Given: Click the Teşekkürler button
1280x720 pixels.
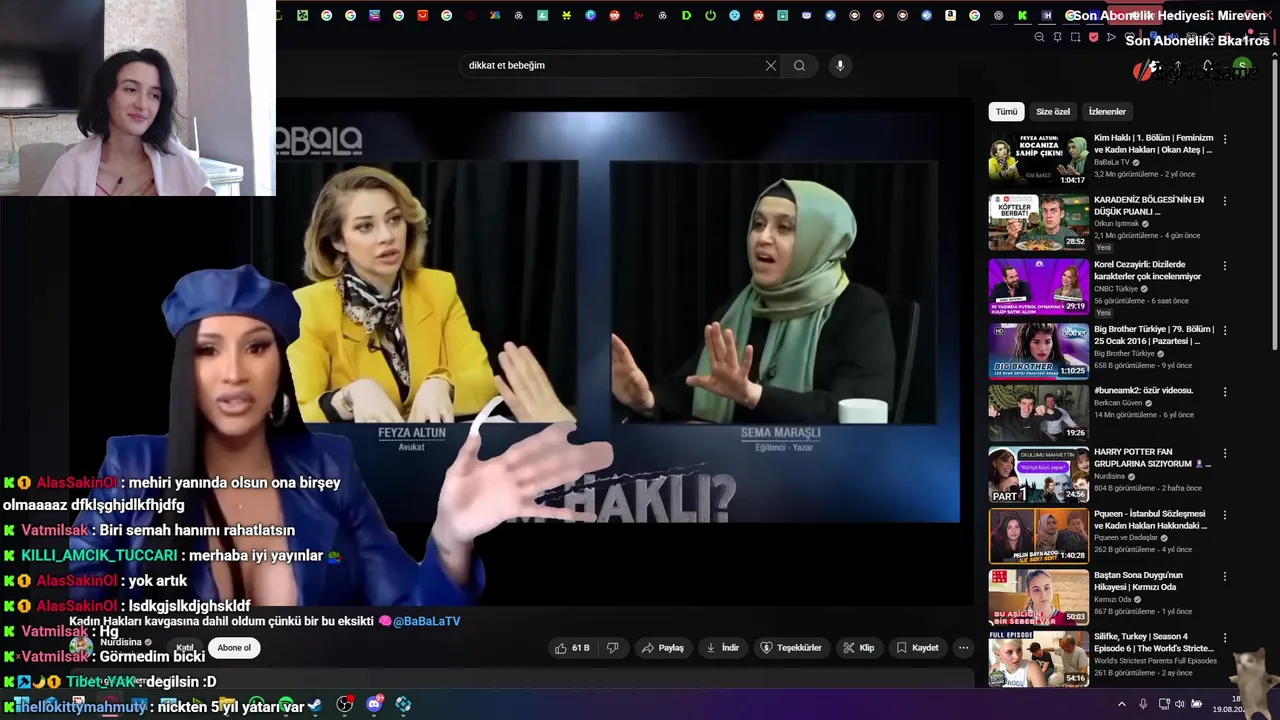Looking at the screenshot, I should pyautogui.click(x=791, y=648).
